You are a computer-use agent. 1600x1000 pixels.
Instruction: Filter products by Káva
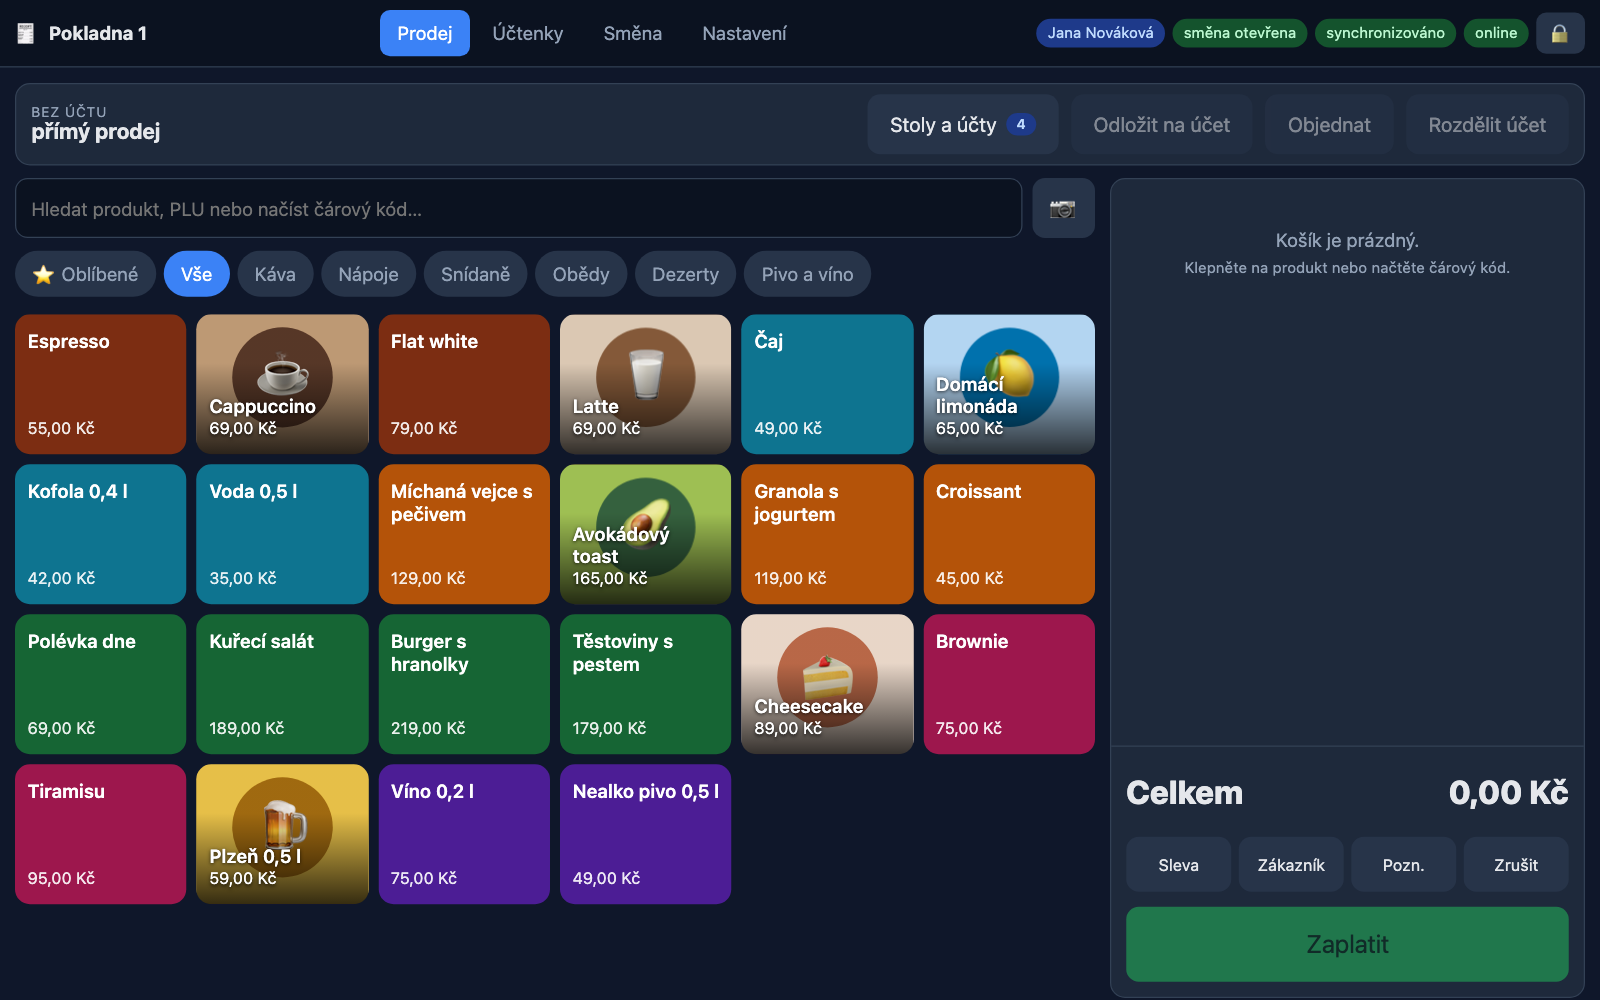coord(275,274)
